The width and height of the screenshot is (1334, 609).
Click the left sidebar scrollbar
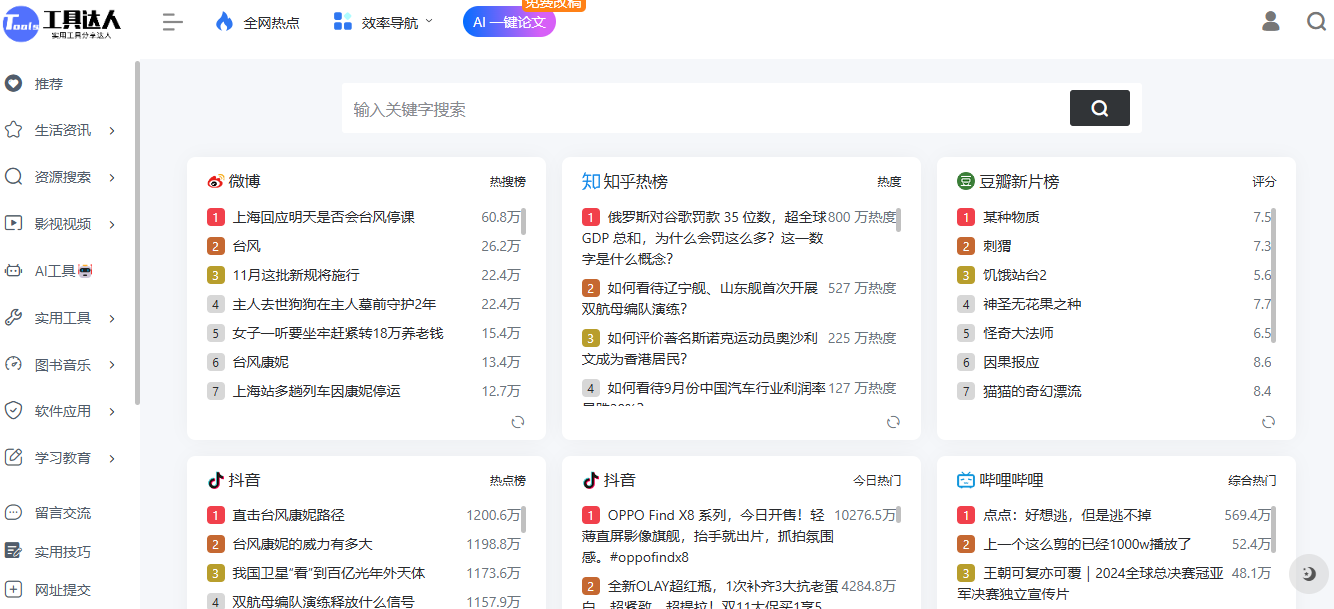(138, 232)
